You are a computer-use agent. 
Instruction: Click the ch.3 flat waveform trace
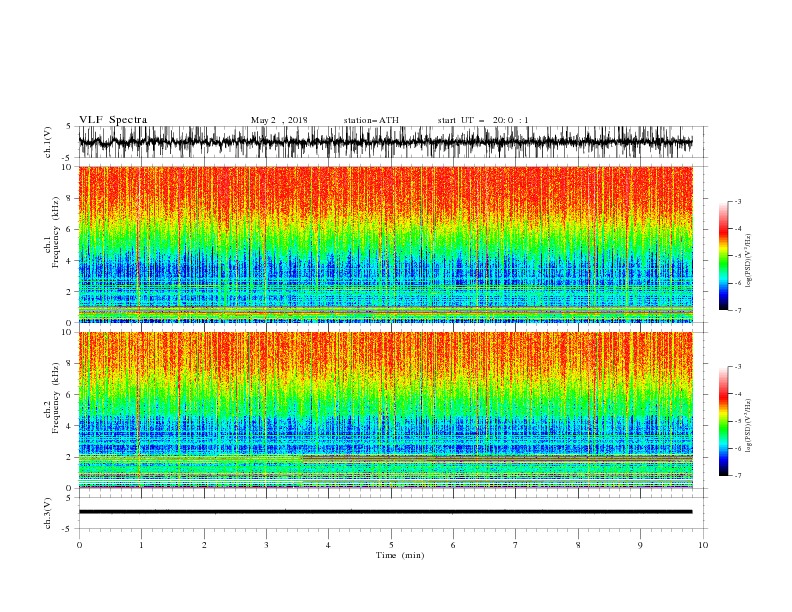pos(385,512)
